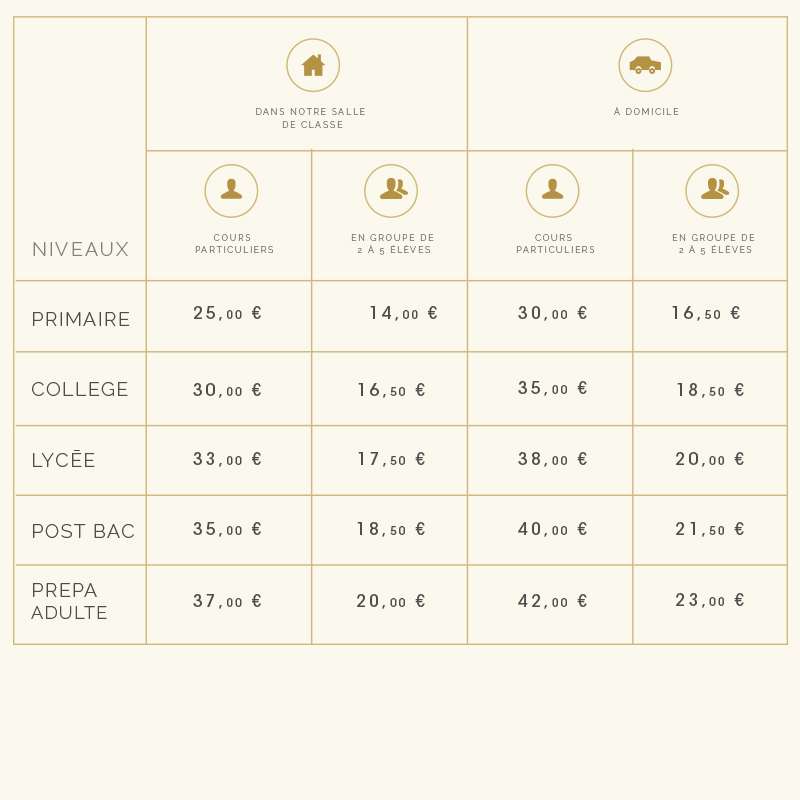Click the 14,00 € primaire group price
The image size is (800, 800).
[x=404, y=313]
